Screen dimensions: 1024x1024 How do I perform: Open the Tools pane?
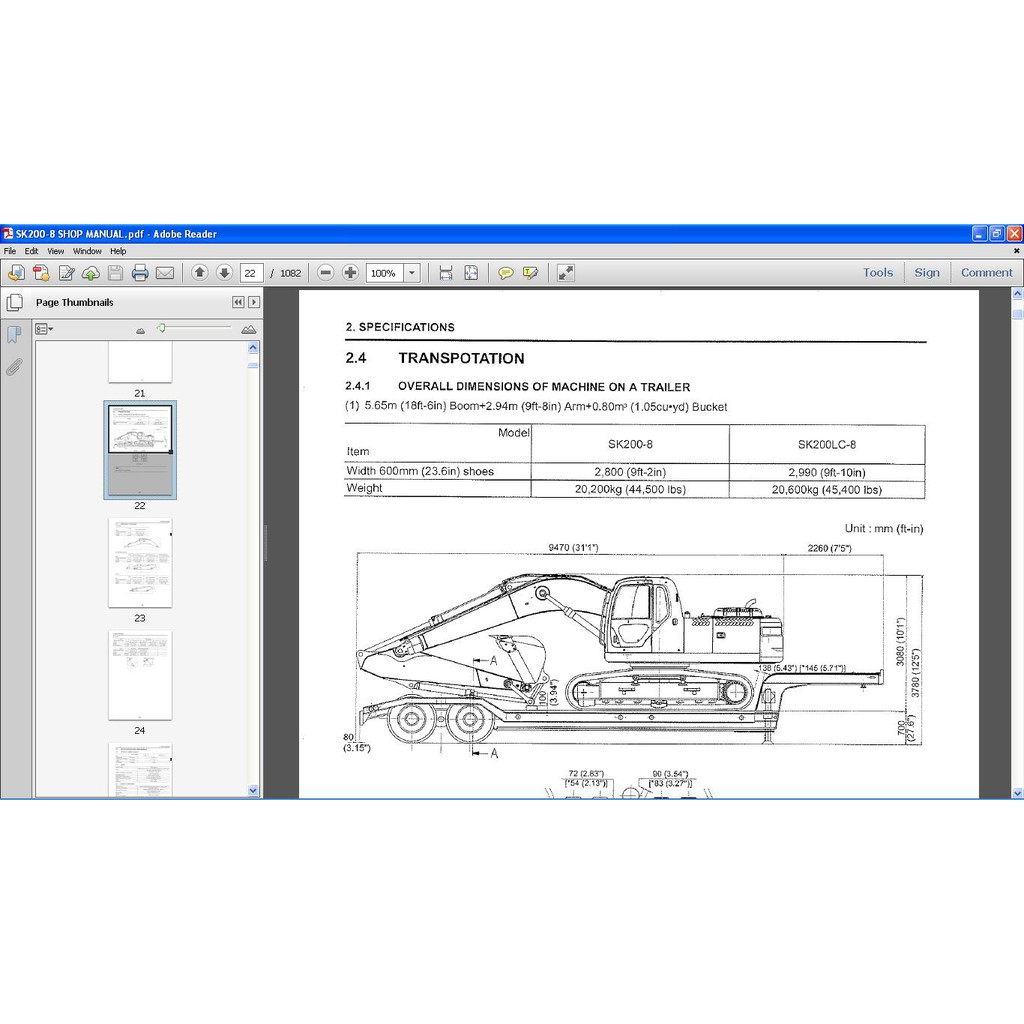click(877, 272)
